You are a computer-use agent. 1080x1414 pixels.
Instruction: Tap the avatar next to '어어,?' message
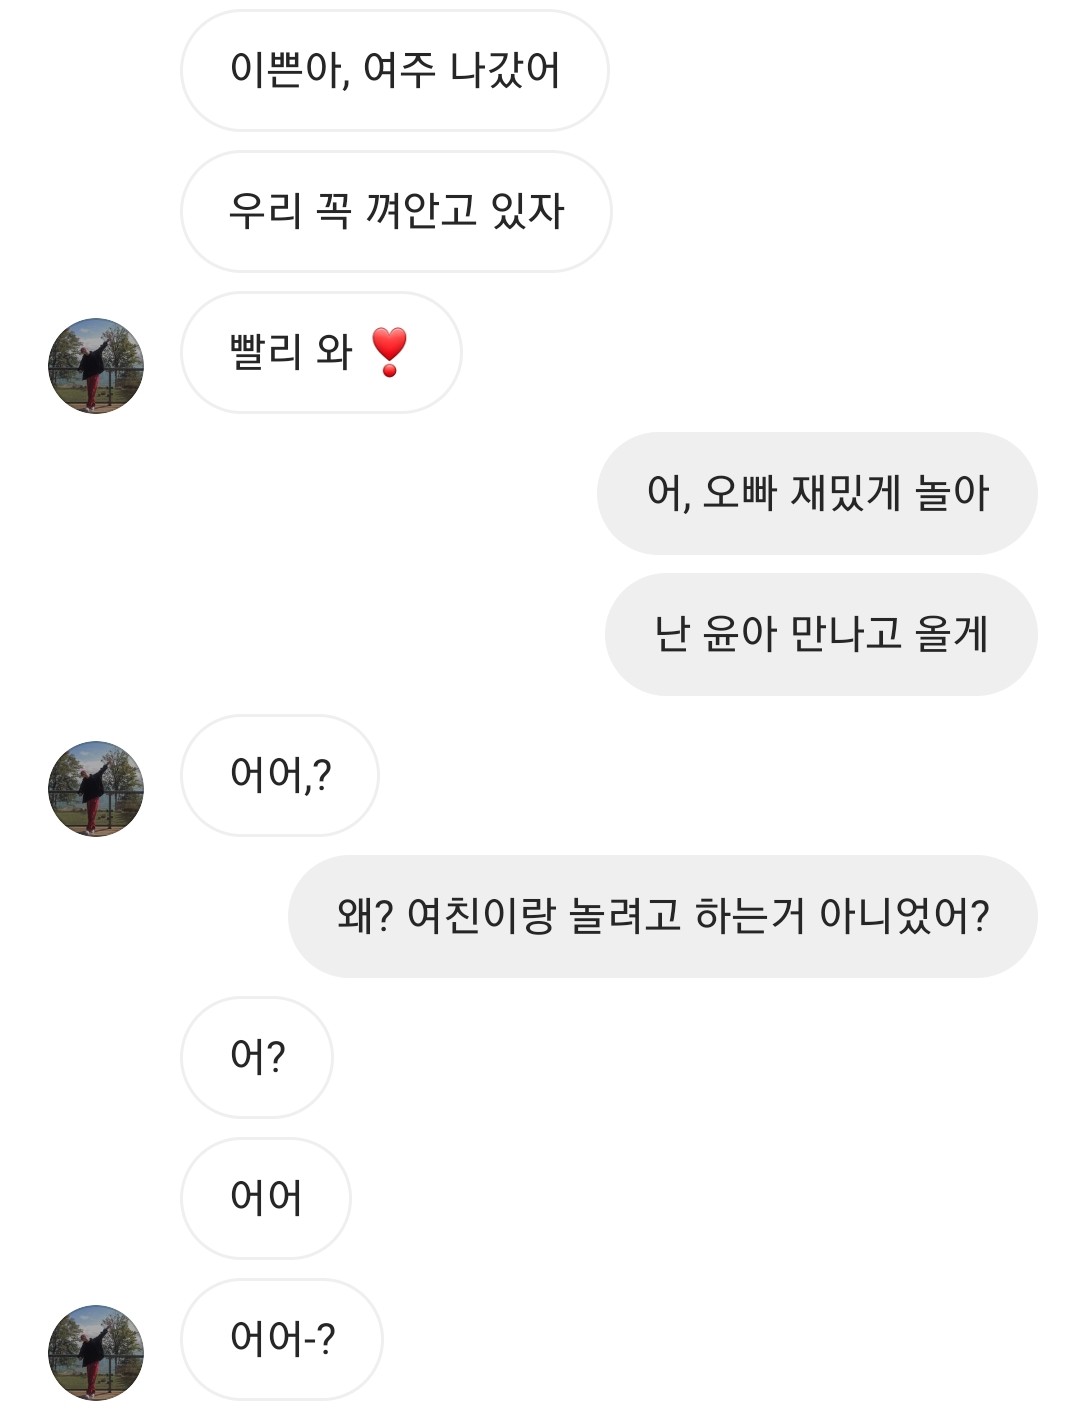(x=96, y=788)
